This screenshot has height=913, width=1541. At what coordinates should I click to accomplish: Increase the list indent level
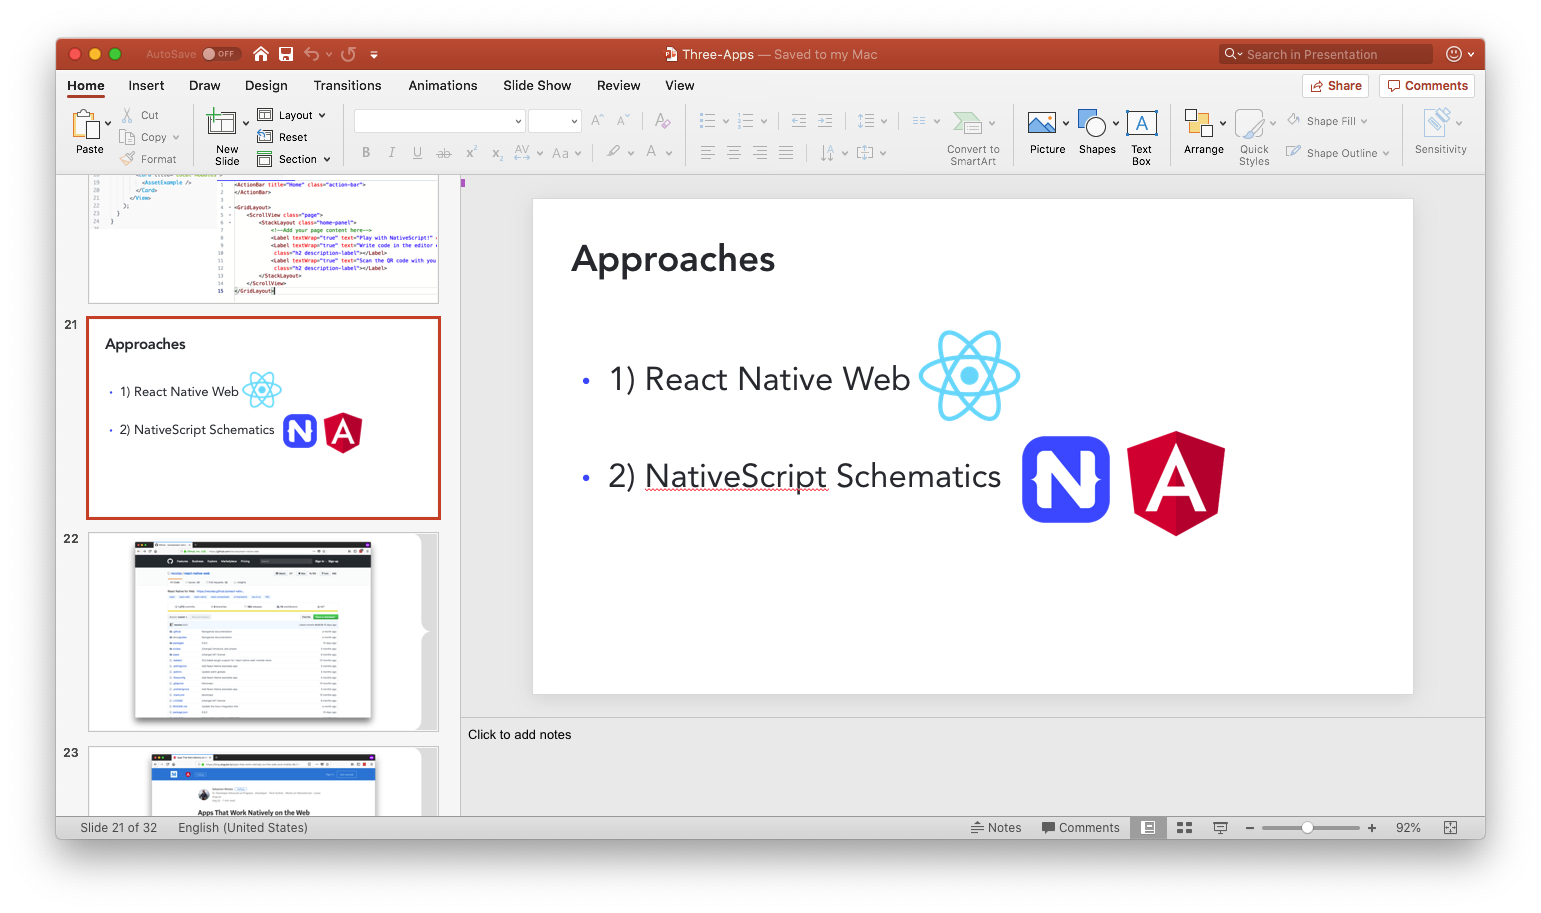point(825,121)
